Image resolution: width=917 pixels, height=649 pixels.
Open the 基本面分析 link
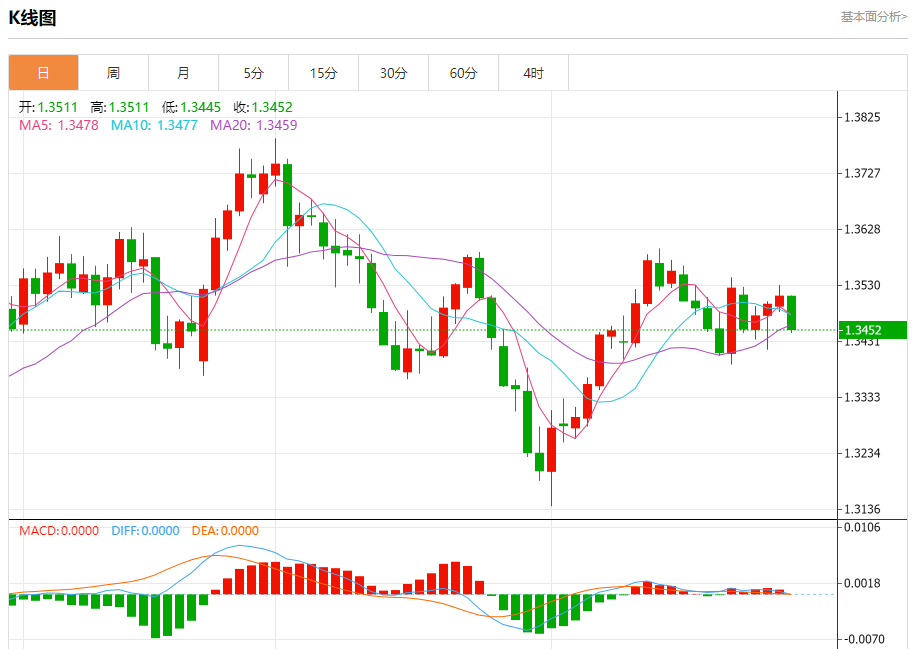click(x=874, y=17)
